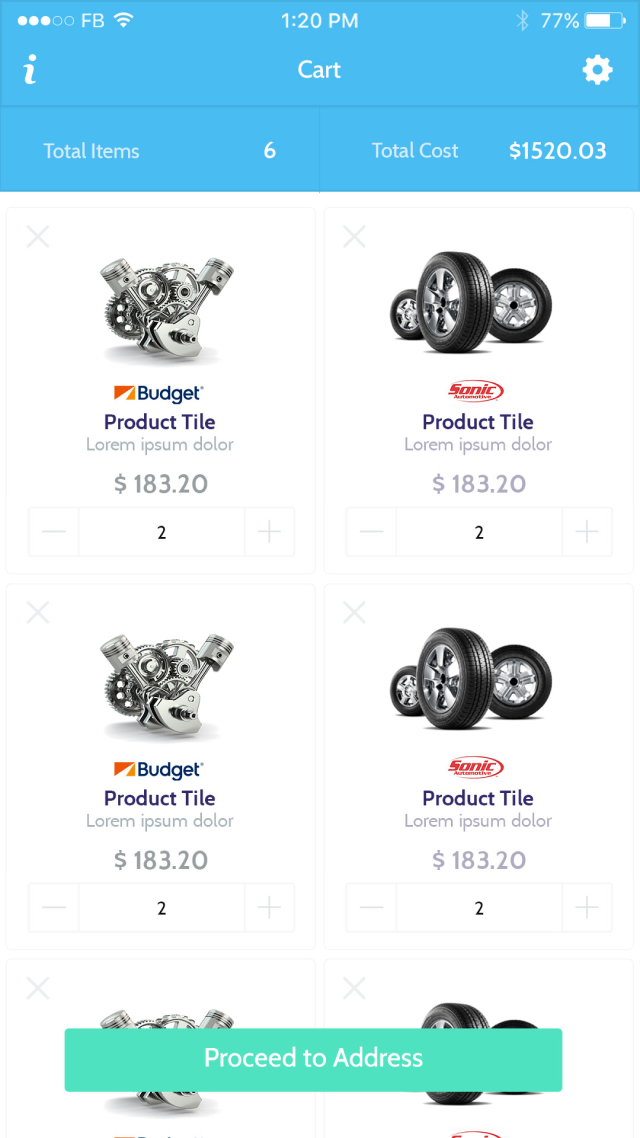Decrease quantity of first Sonic product
Image resolution: width=640 pixels, height=1138 pixels.
[372, 532]
